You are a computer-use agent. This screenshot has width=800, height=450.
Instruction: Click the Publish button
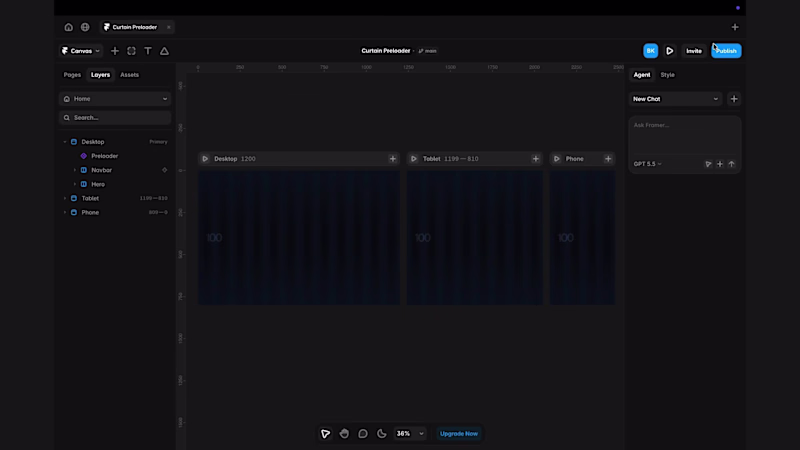tap(727, 51)
